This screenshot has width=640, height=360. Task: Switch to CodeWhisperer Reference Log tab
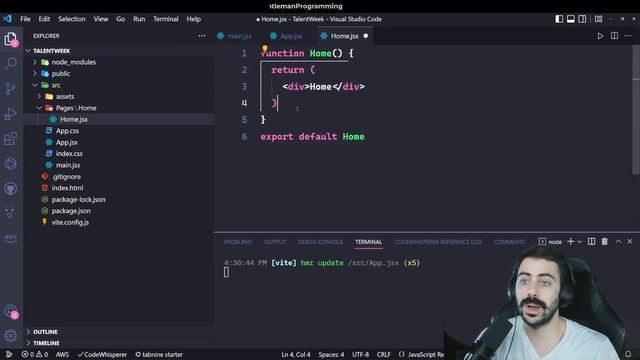click(x=438, y=242)
